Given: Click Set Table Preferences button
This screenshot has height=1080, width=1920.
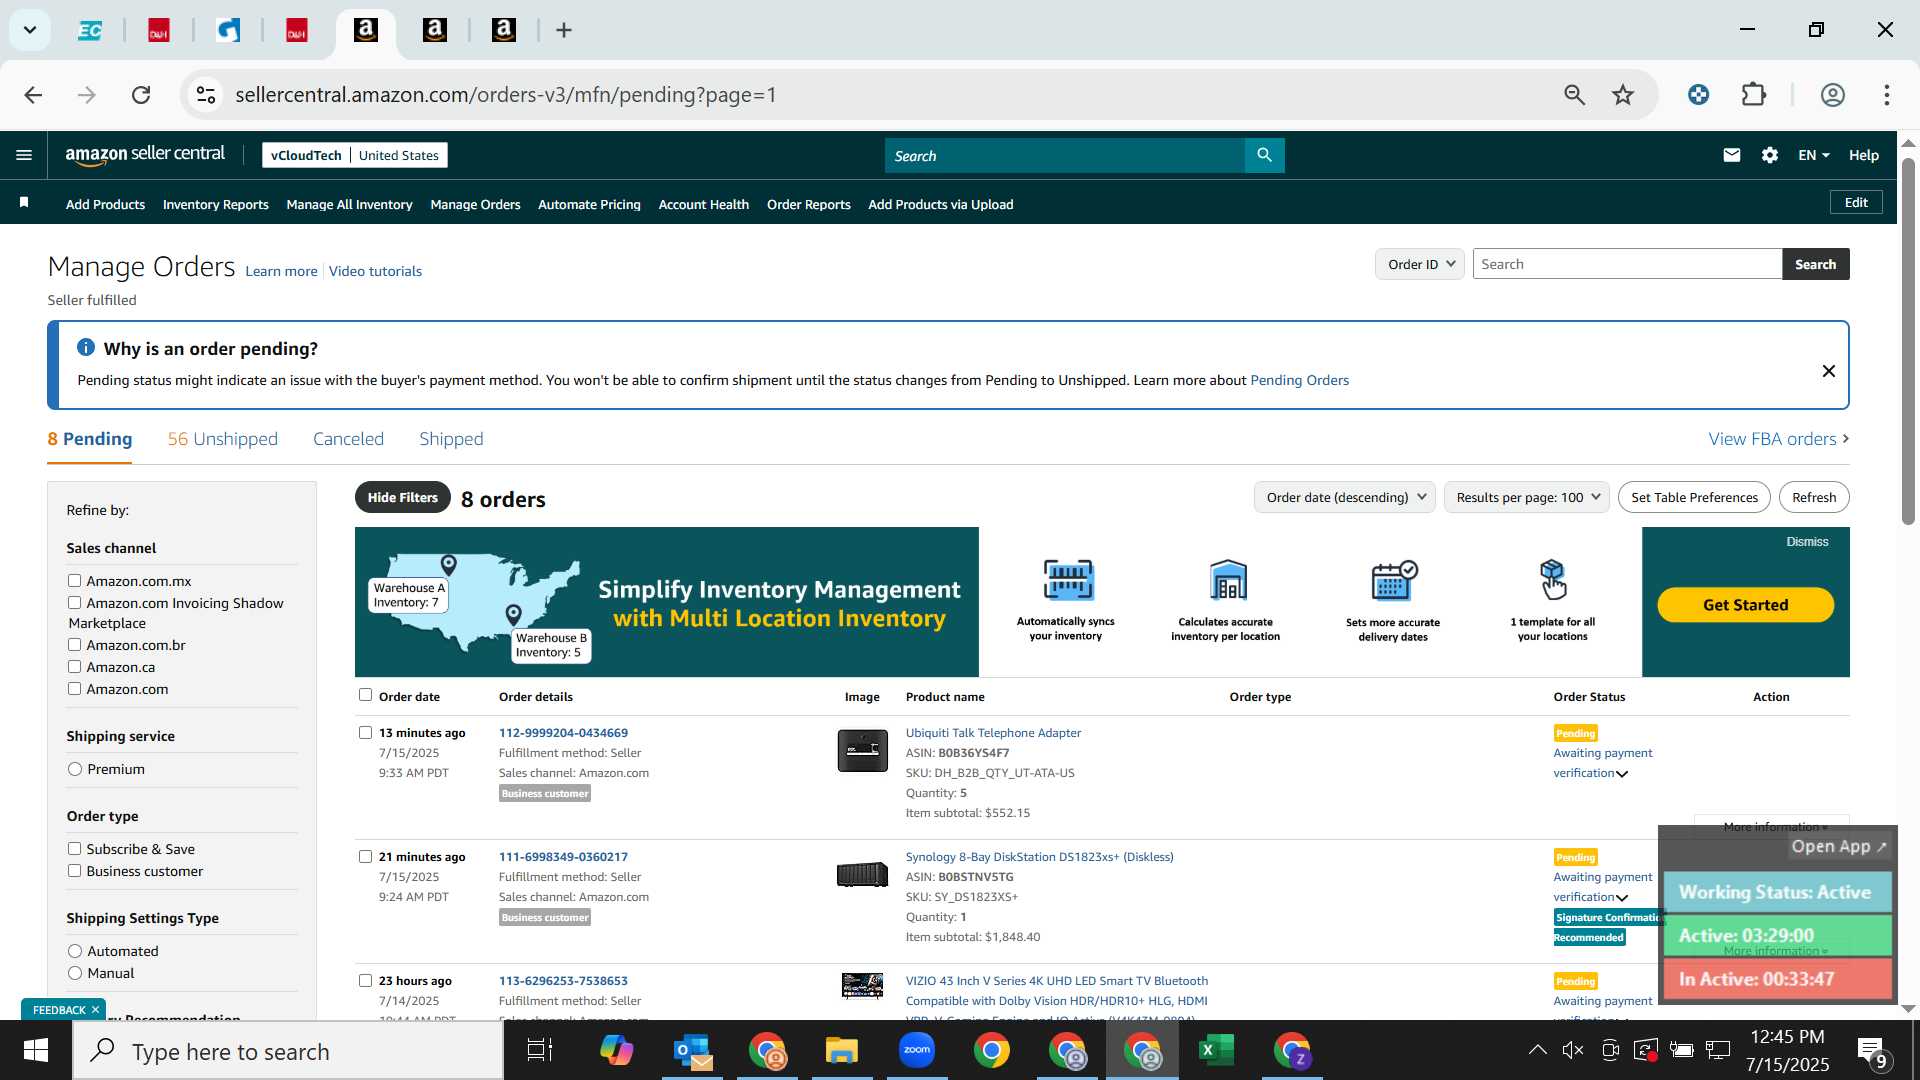Looking at the screenshot, I should (1694, 497).
